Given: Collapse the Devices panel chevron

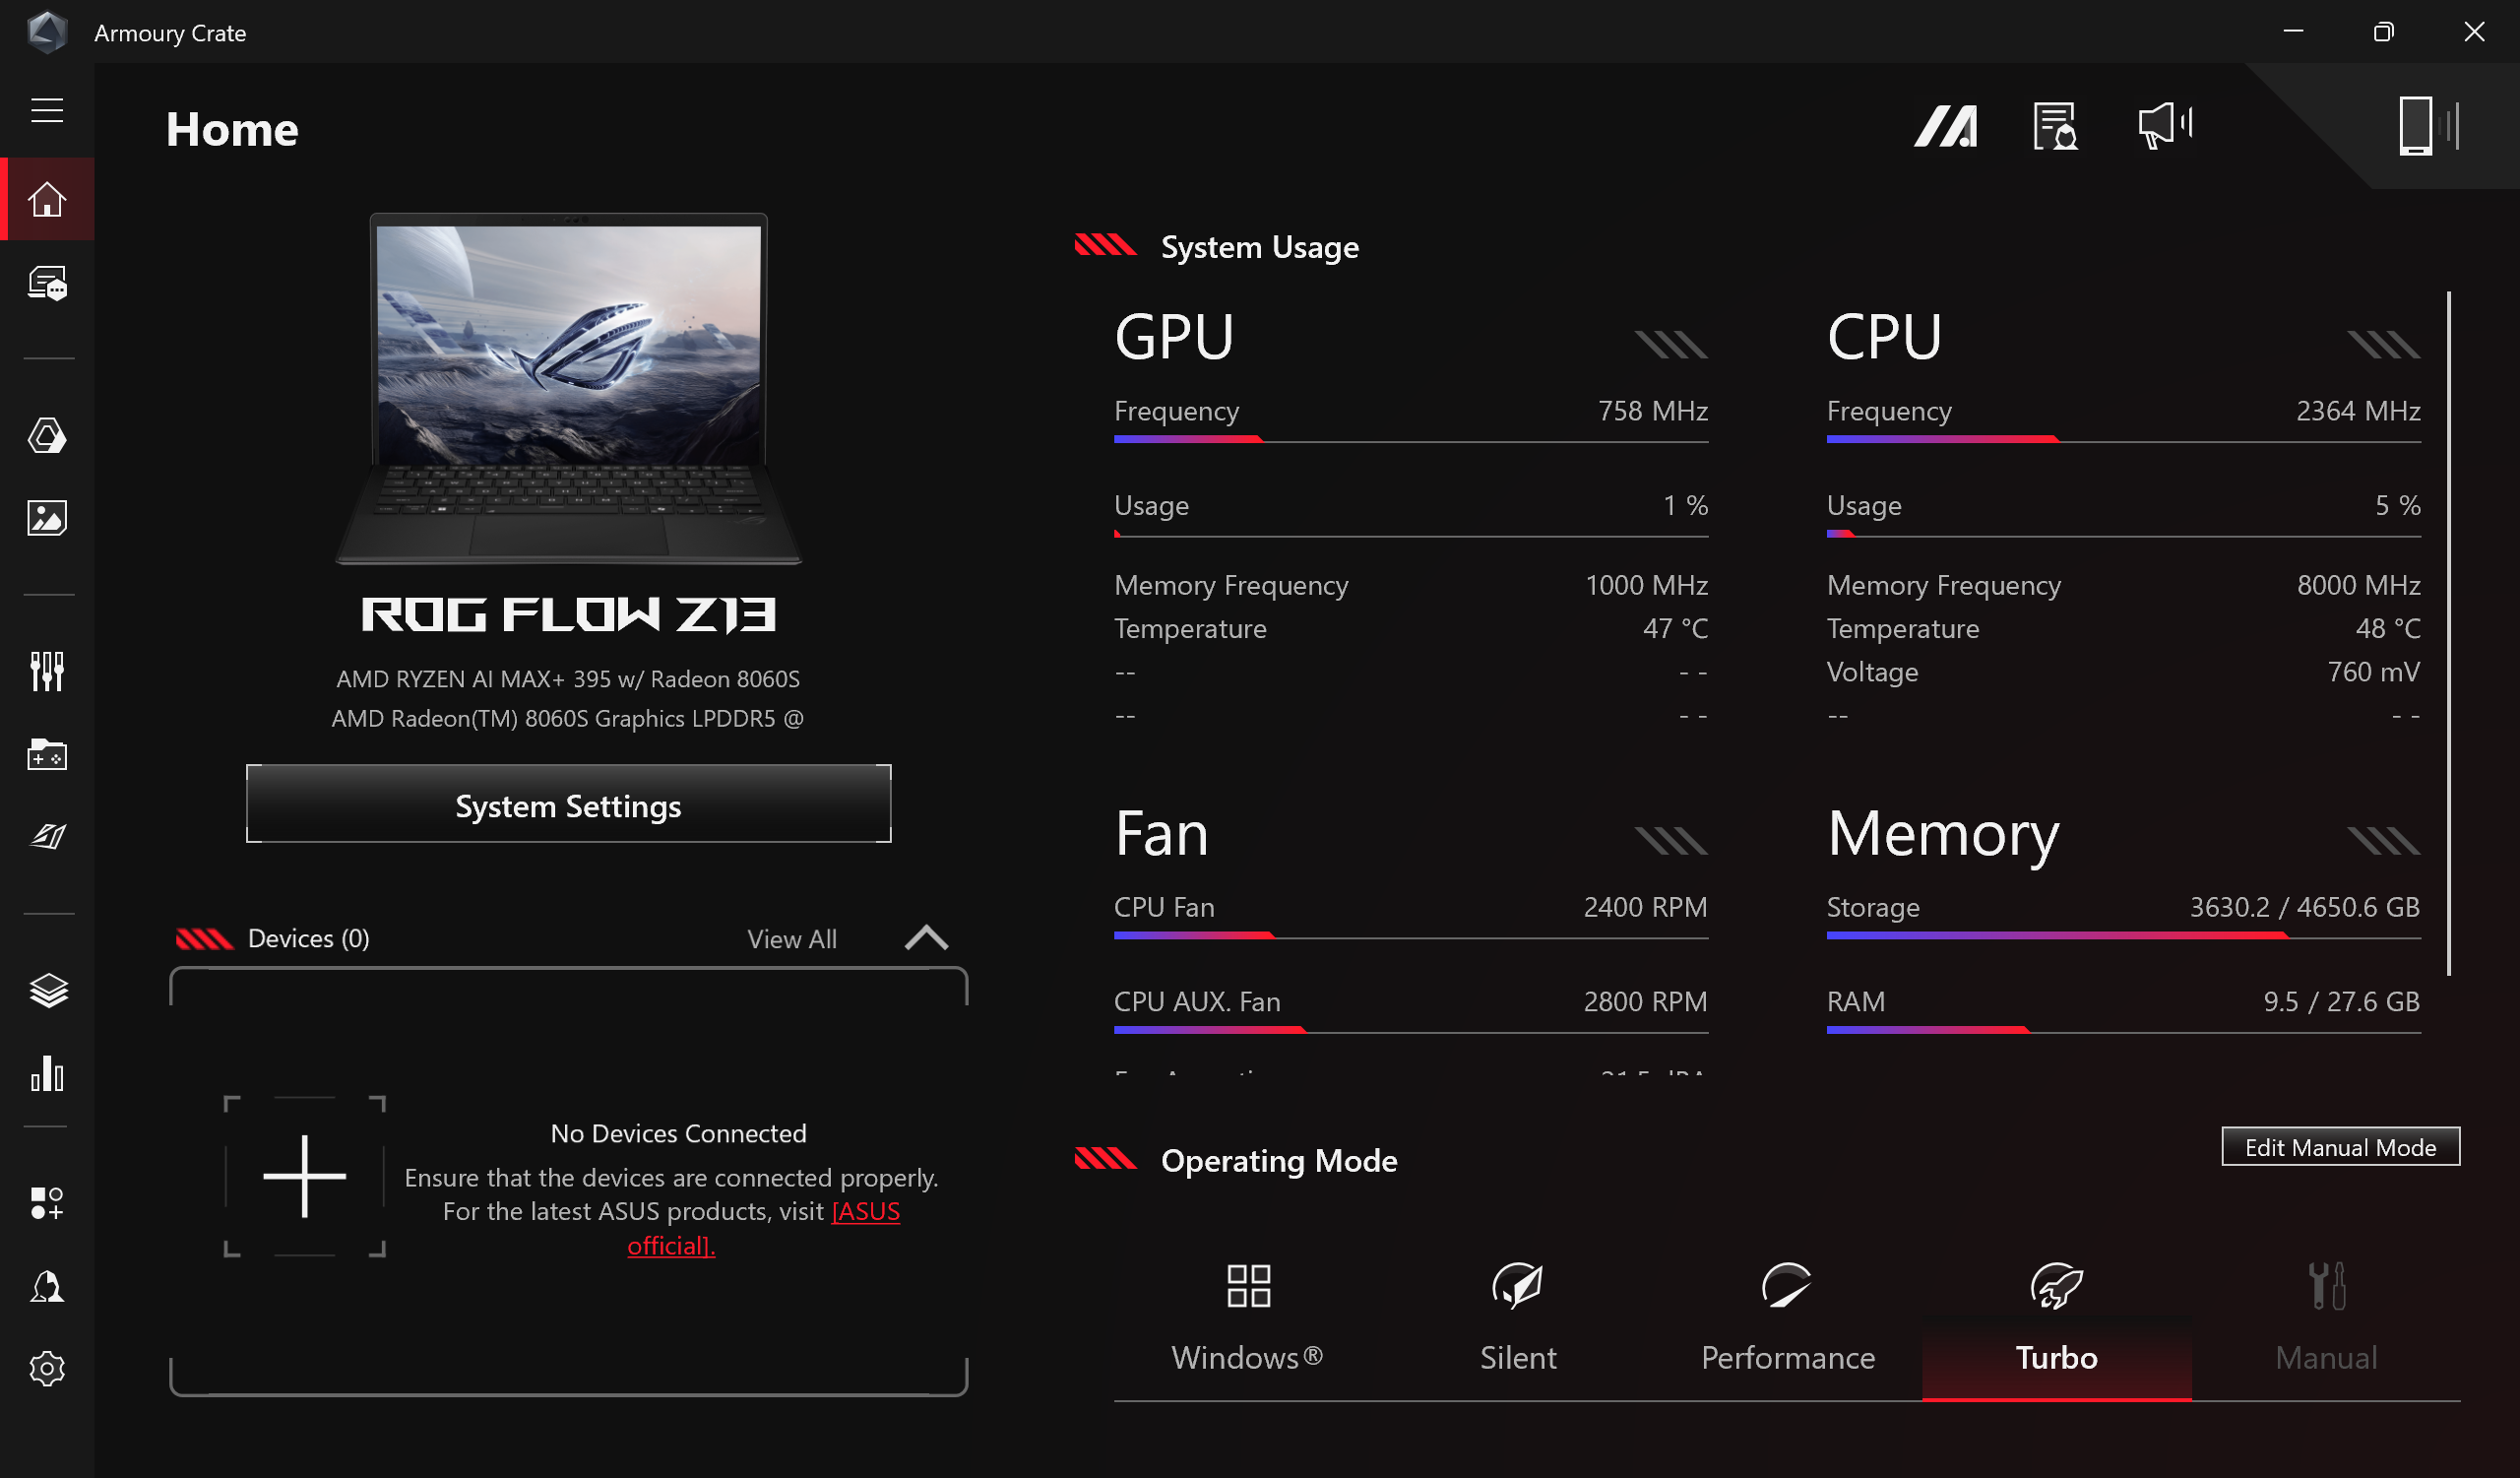Looking at the screenshot, I should coord(926,938).
